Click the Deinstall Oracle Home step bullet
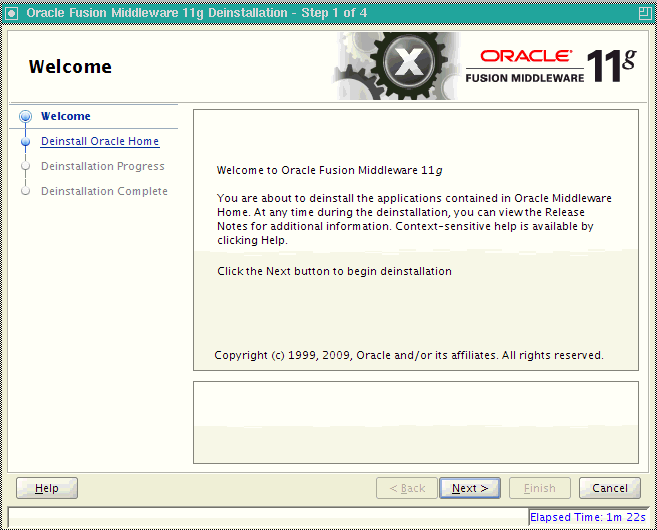This screenshot has width=657, height=530. [26, 142]
